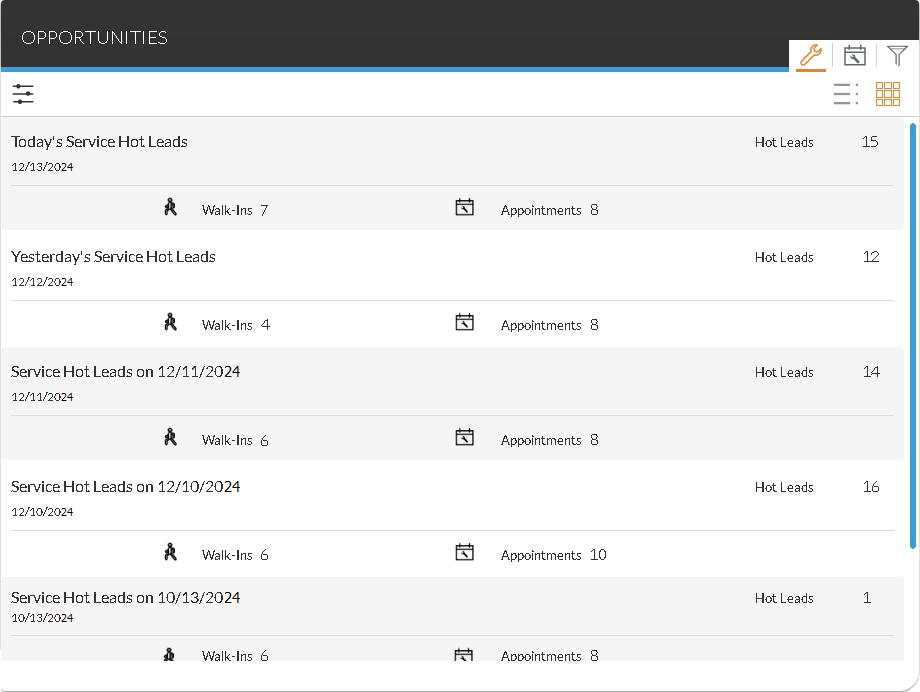Screen dimensions: 920x692
Task: Switch to list view layout
Action: tap(845, 94)
